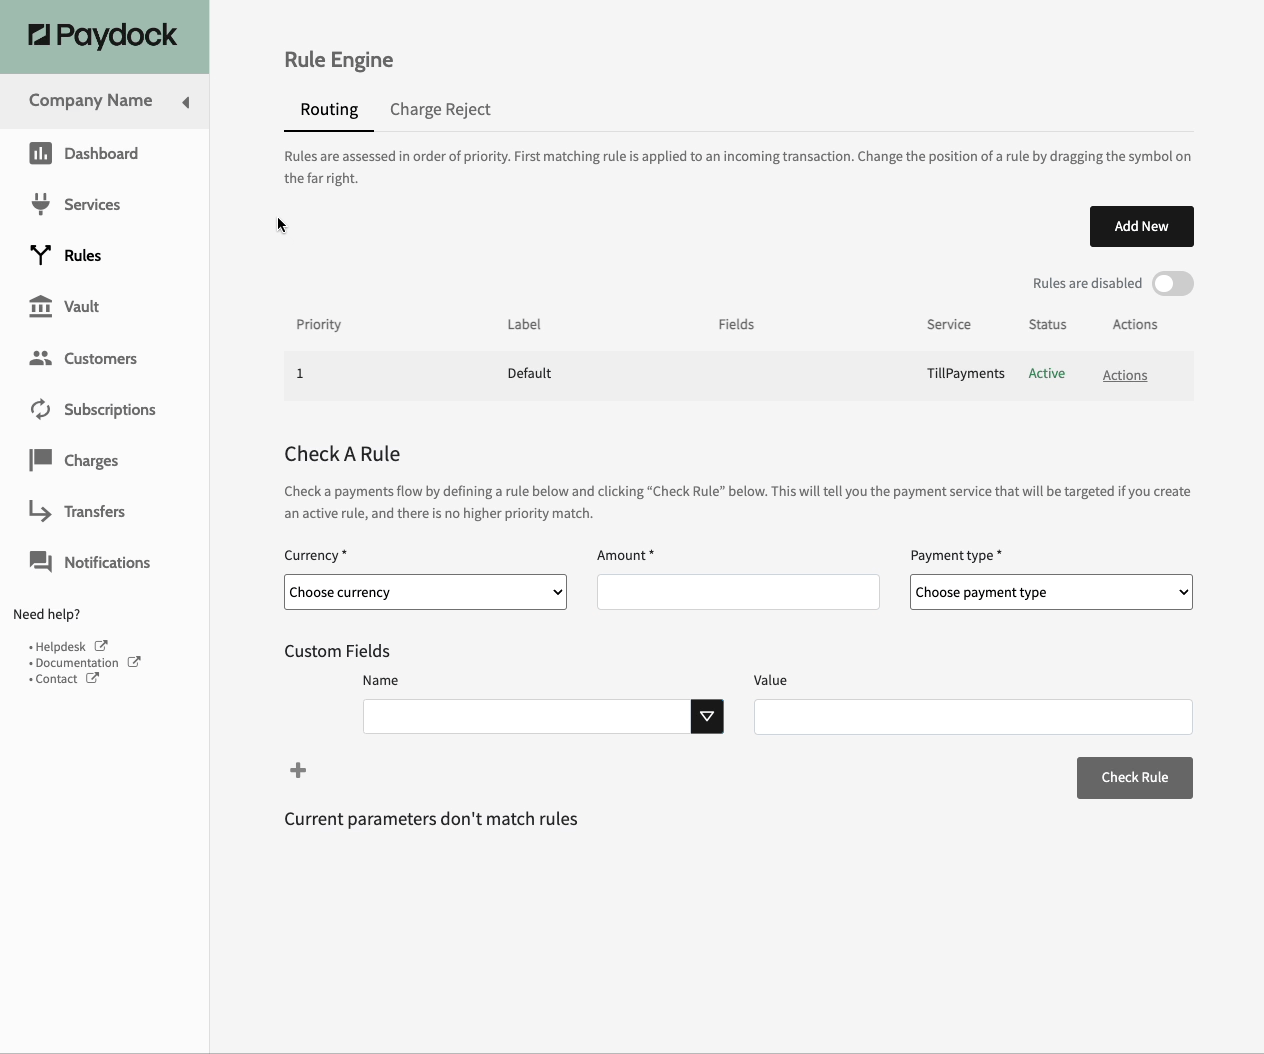Click the Vault bank building icon
Viewport: 1264px width, 1054px height.
[x=40, y=306]
